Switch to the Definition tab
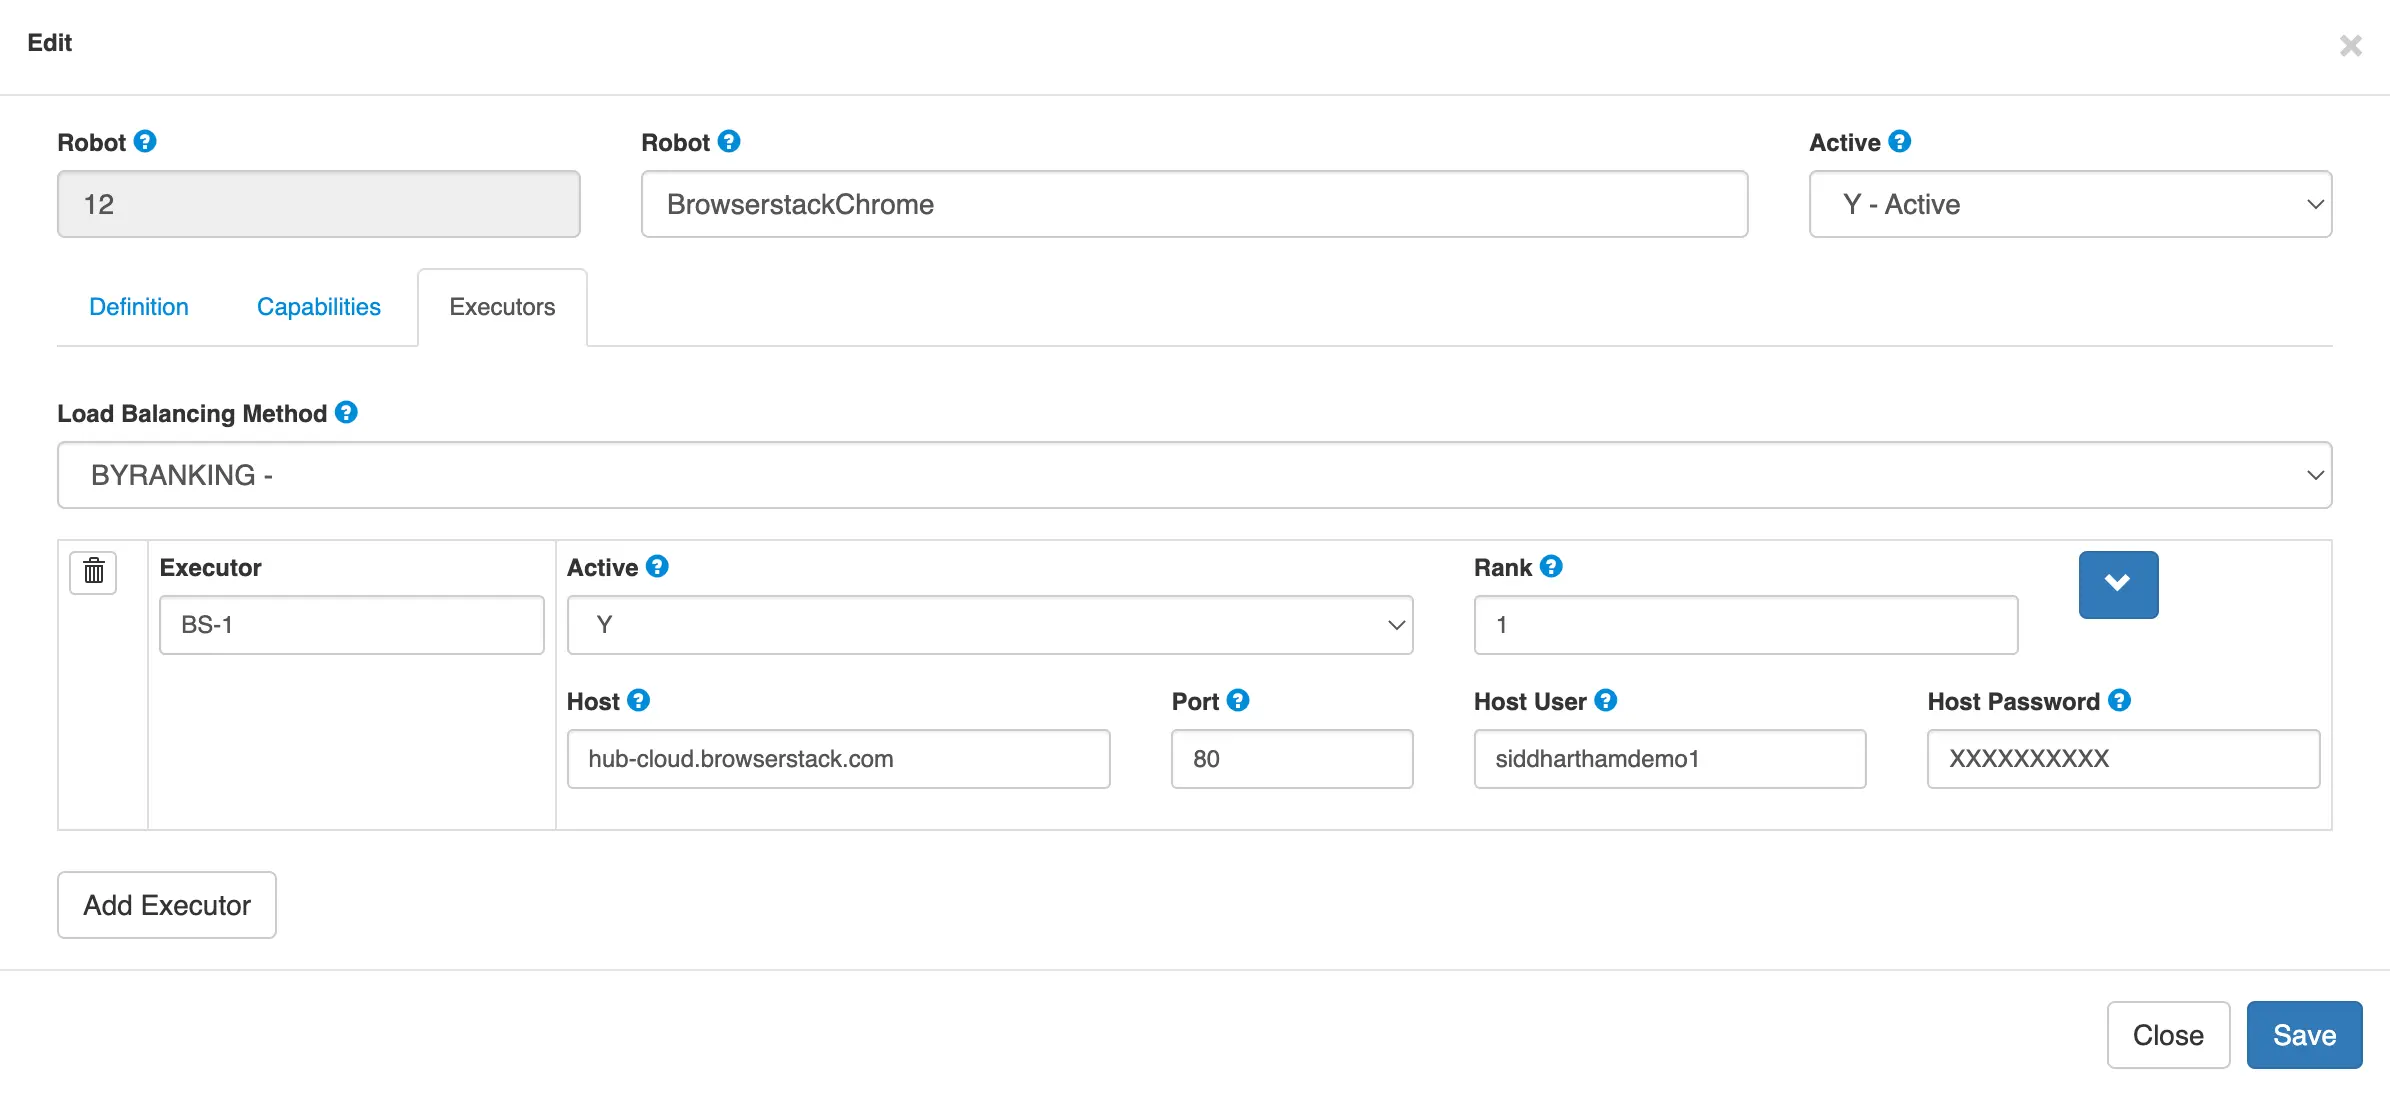Screen dimensions: 2390x1094 (x=139, y=307)
